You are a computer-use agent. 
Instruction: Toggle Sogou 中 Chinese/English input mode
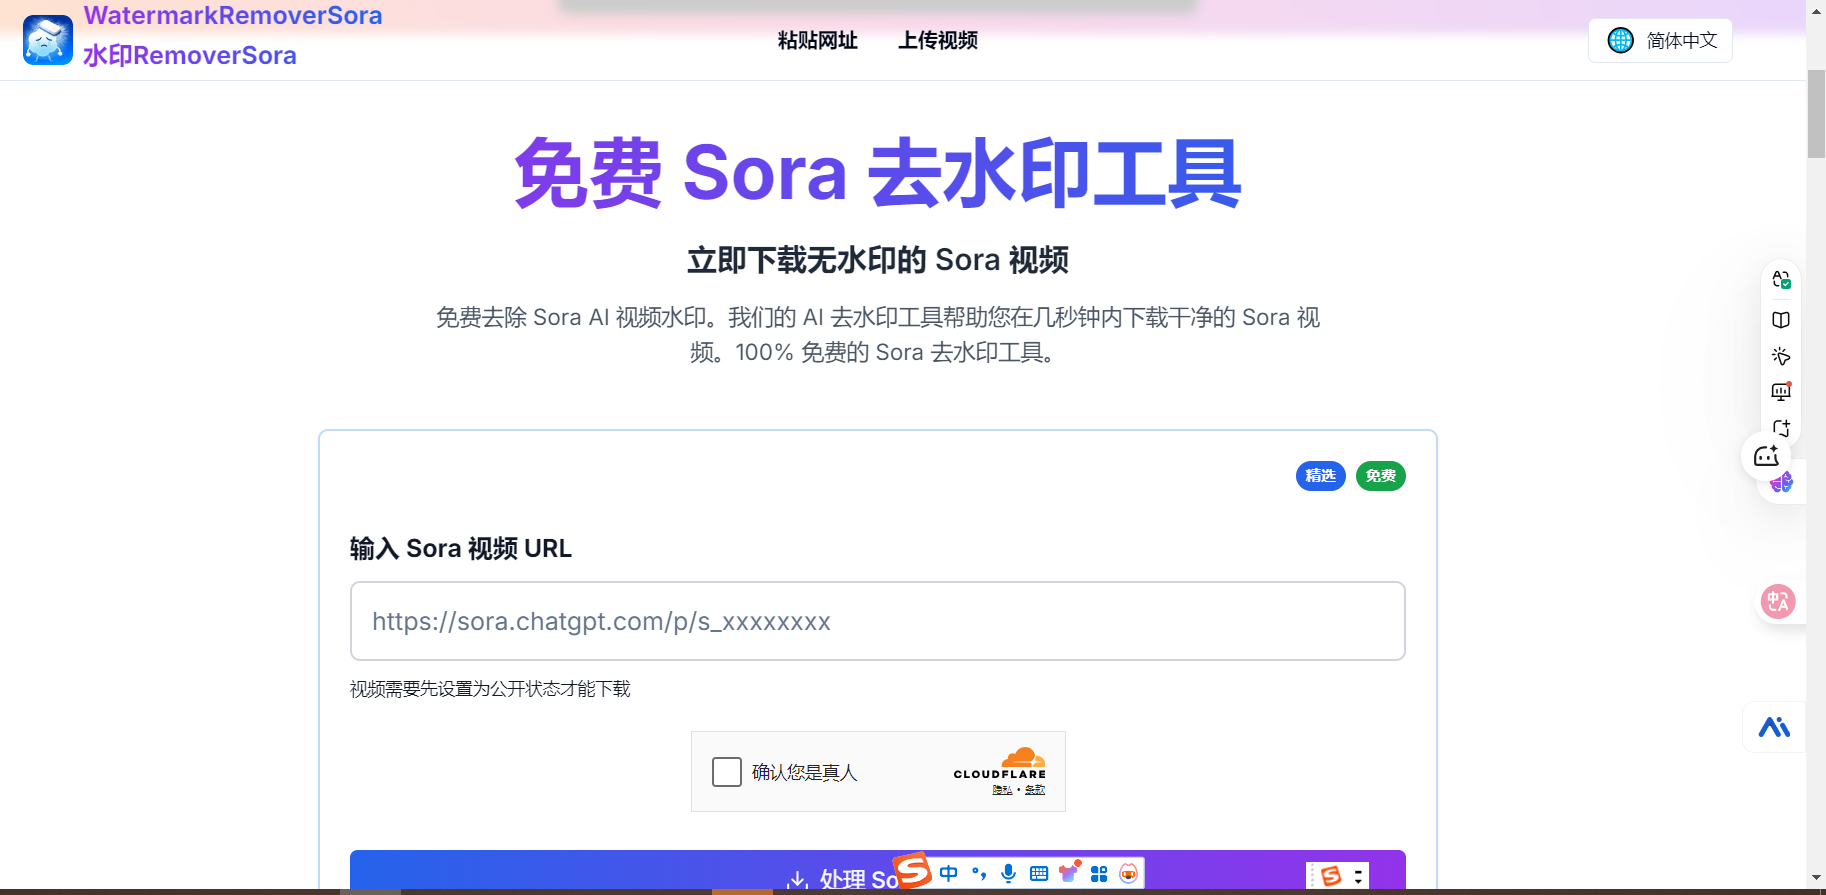click(x=949, y=873)
